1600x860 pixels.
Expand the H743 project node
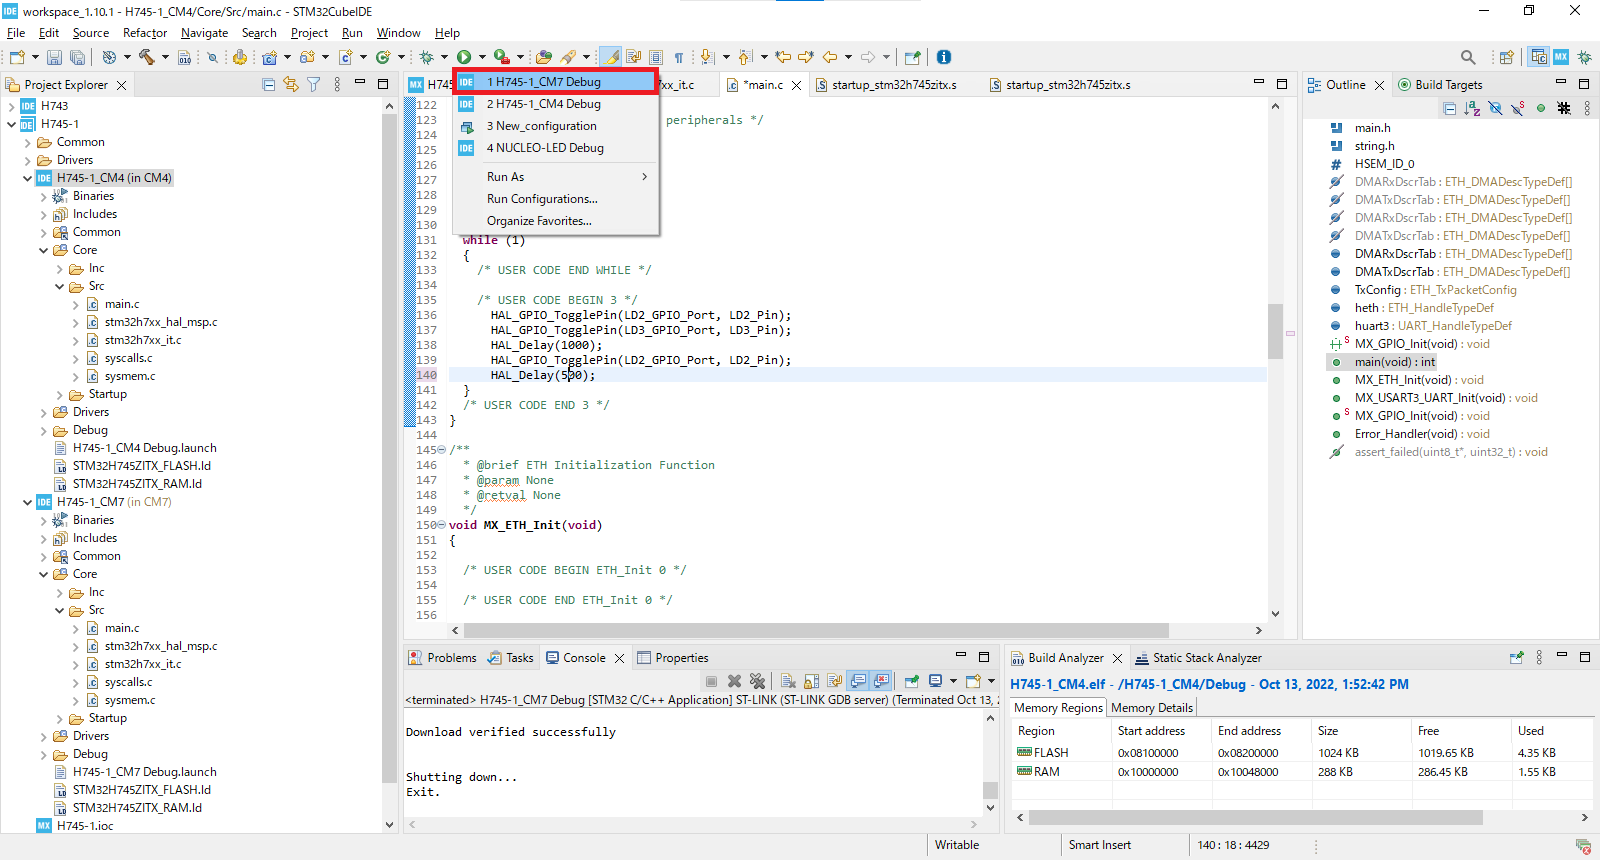11,106
